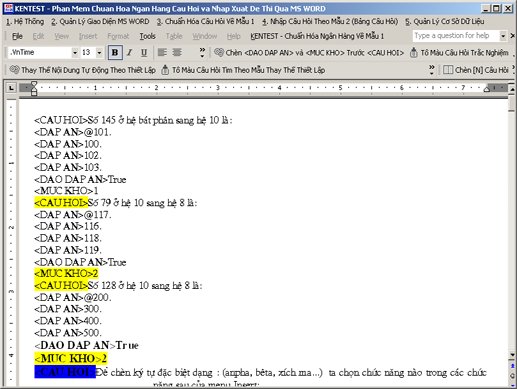This screenshot has width=517, height=389.
Task: Click the tab stop selector on ruler
Action: pos(11,88)
